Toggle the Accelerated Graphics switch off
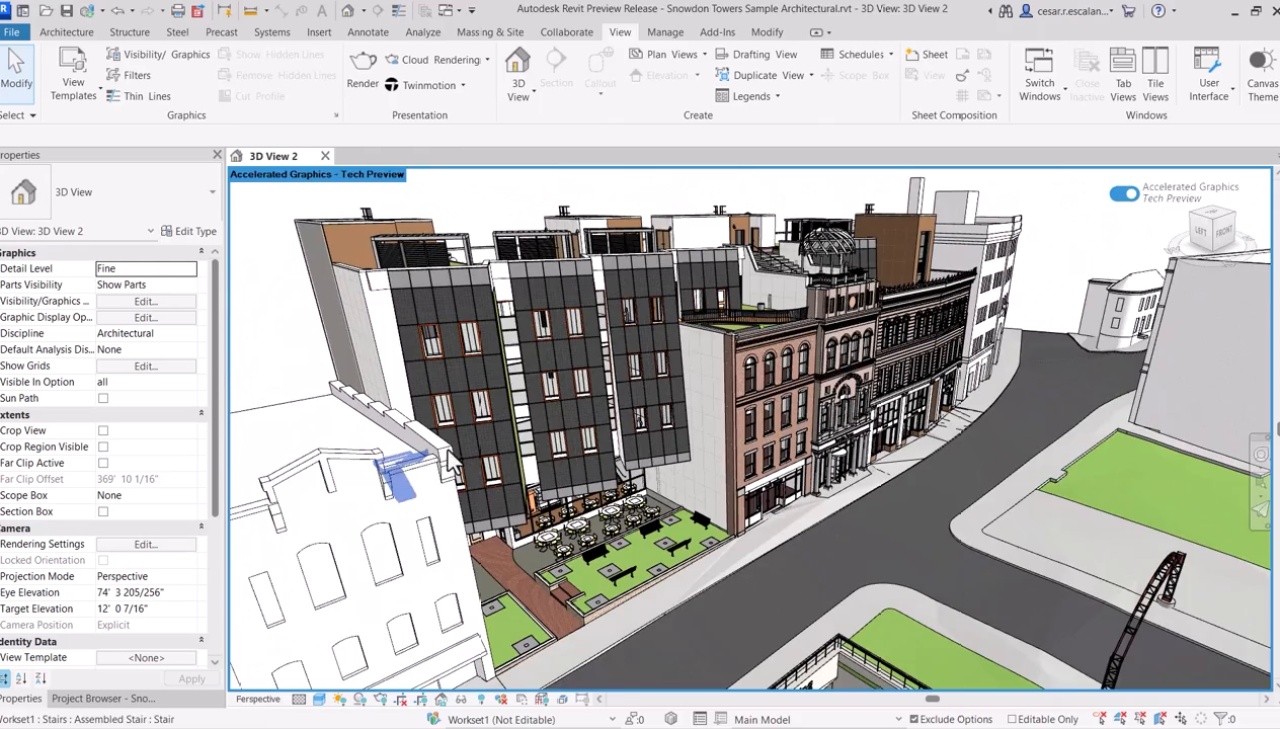Screen dimensions: 1280x729 tap(1124, 193)
